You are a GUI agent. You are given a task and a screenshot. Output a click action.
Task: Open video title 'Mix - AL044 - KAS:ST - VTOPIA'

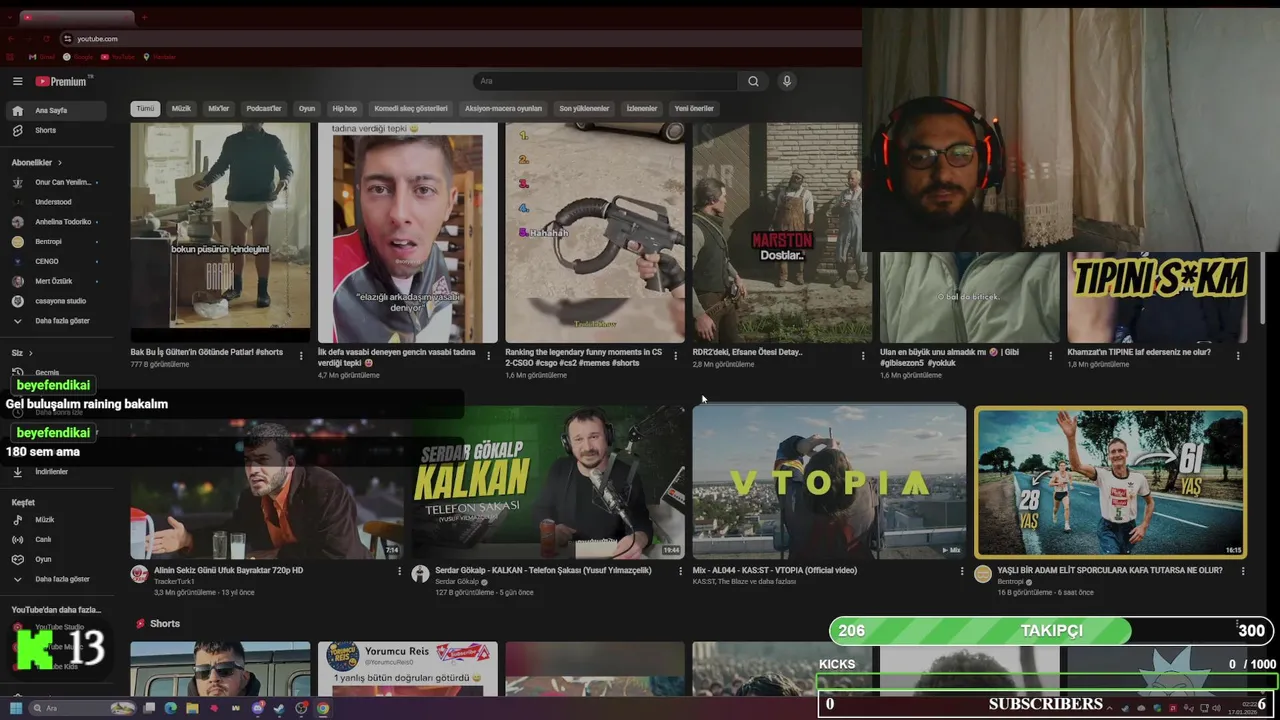[x=775, y=570]
